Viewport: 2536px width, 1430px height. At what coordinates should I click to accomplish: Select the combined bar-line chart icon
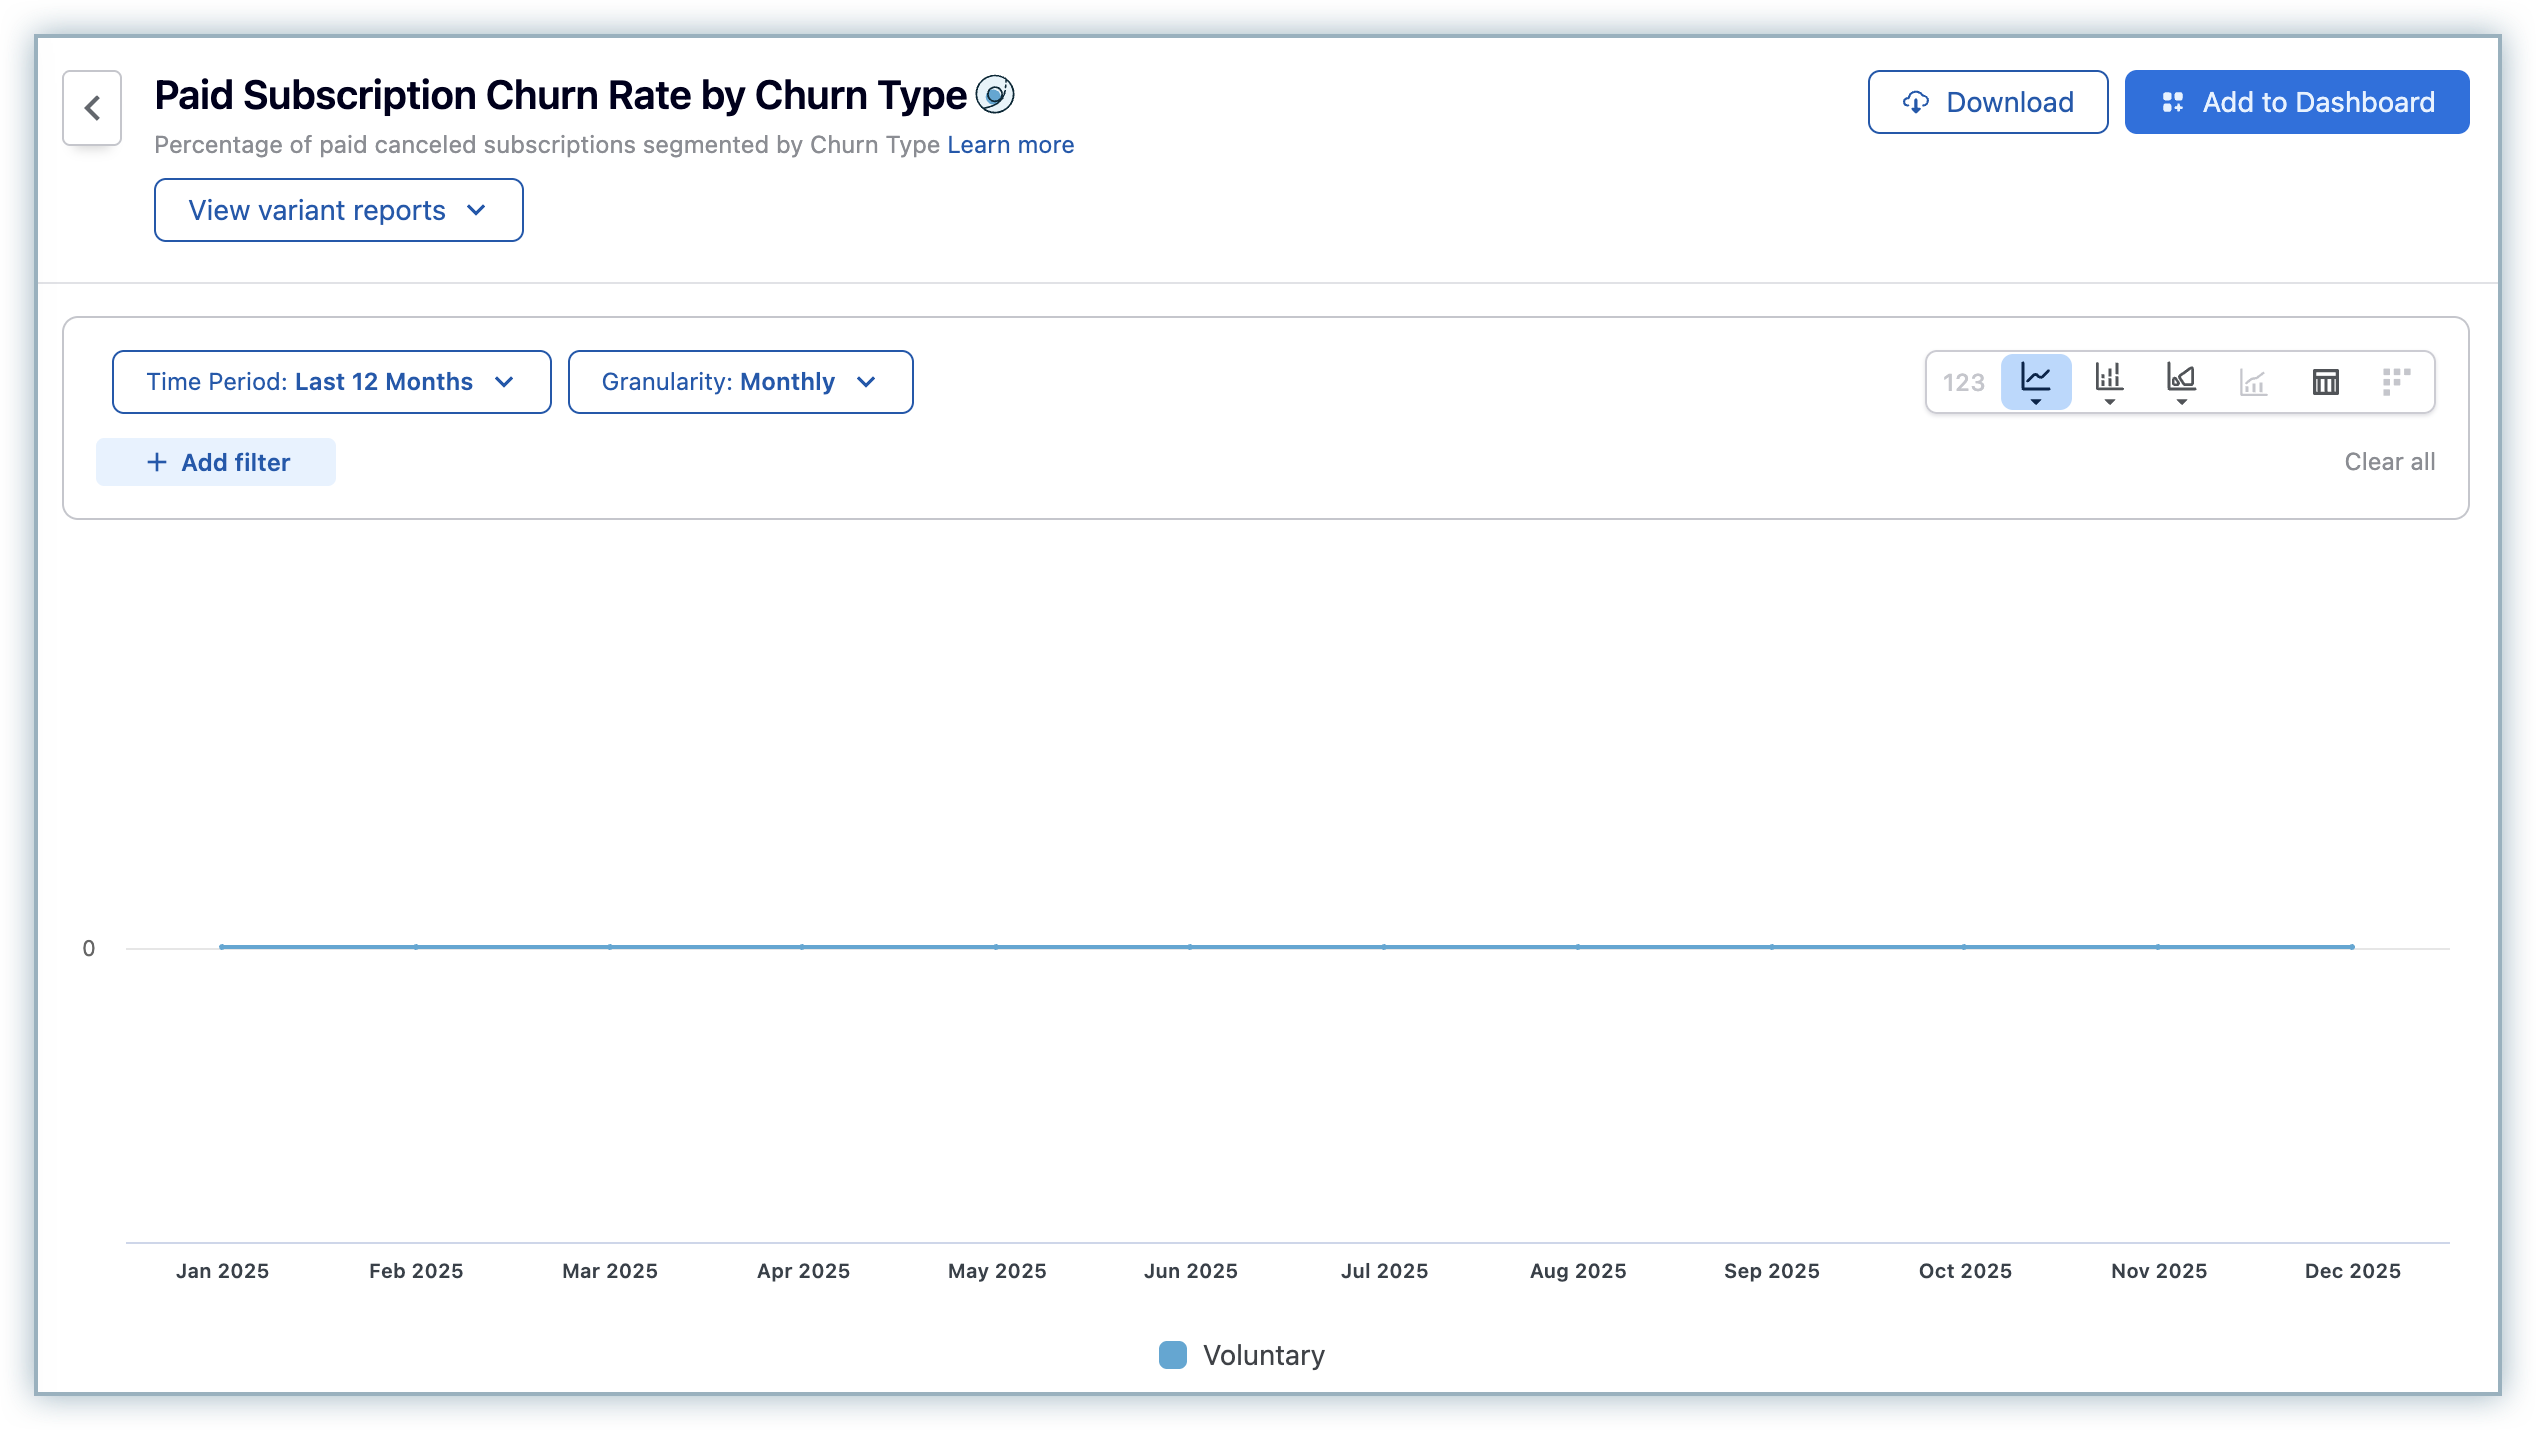2253,382
